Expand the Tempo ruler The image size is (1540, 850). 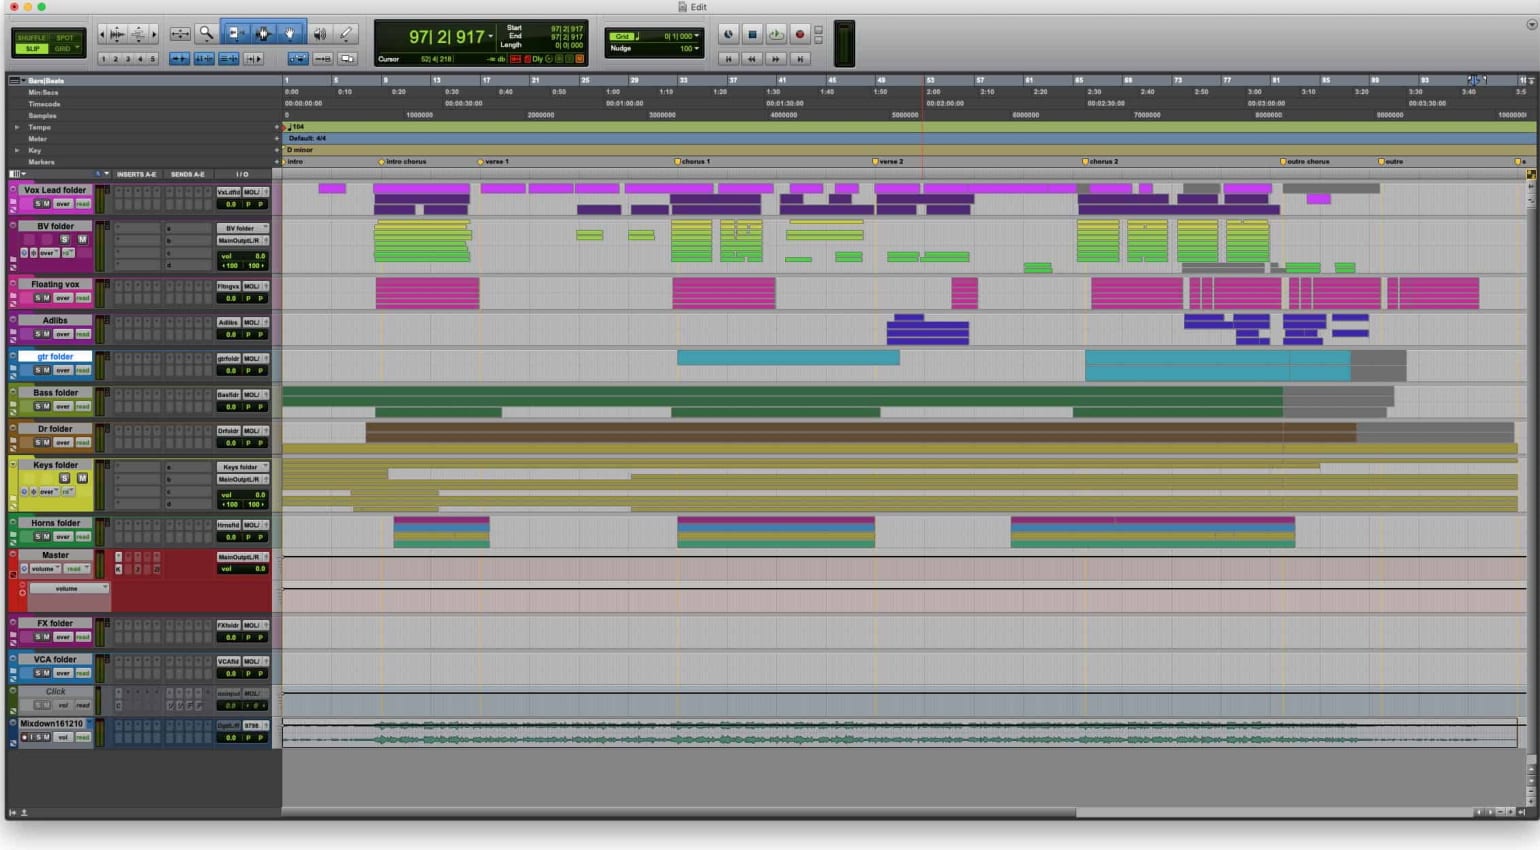(16, 127)
